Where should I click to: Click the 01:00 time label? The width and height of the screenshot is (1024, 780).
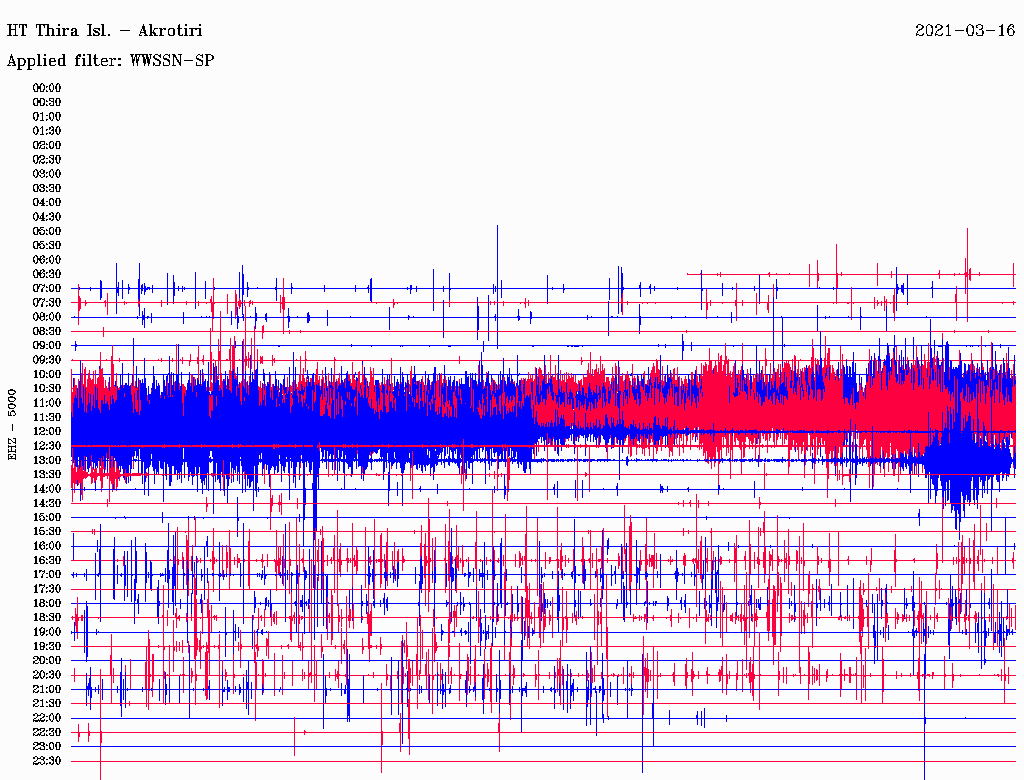(x=47, y=117)
